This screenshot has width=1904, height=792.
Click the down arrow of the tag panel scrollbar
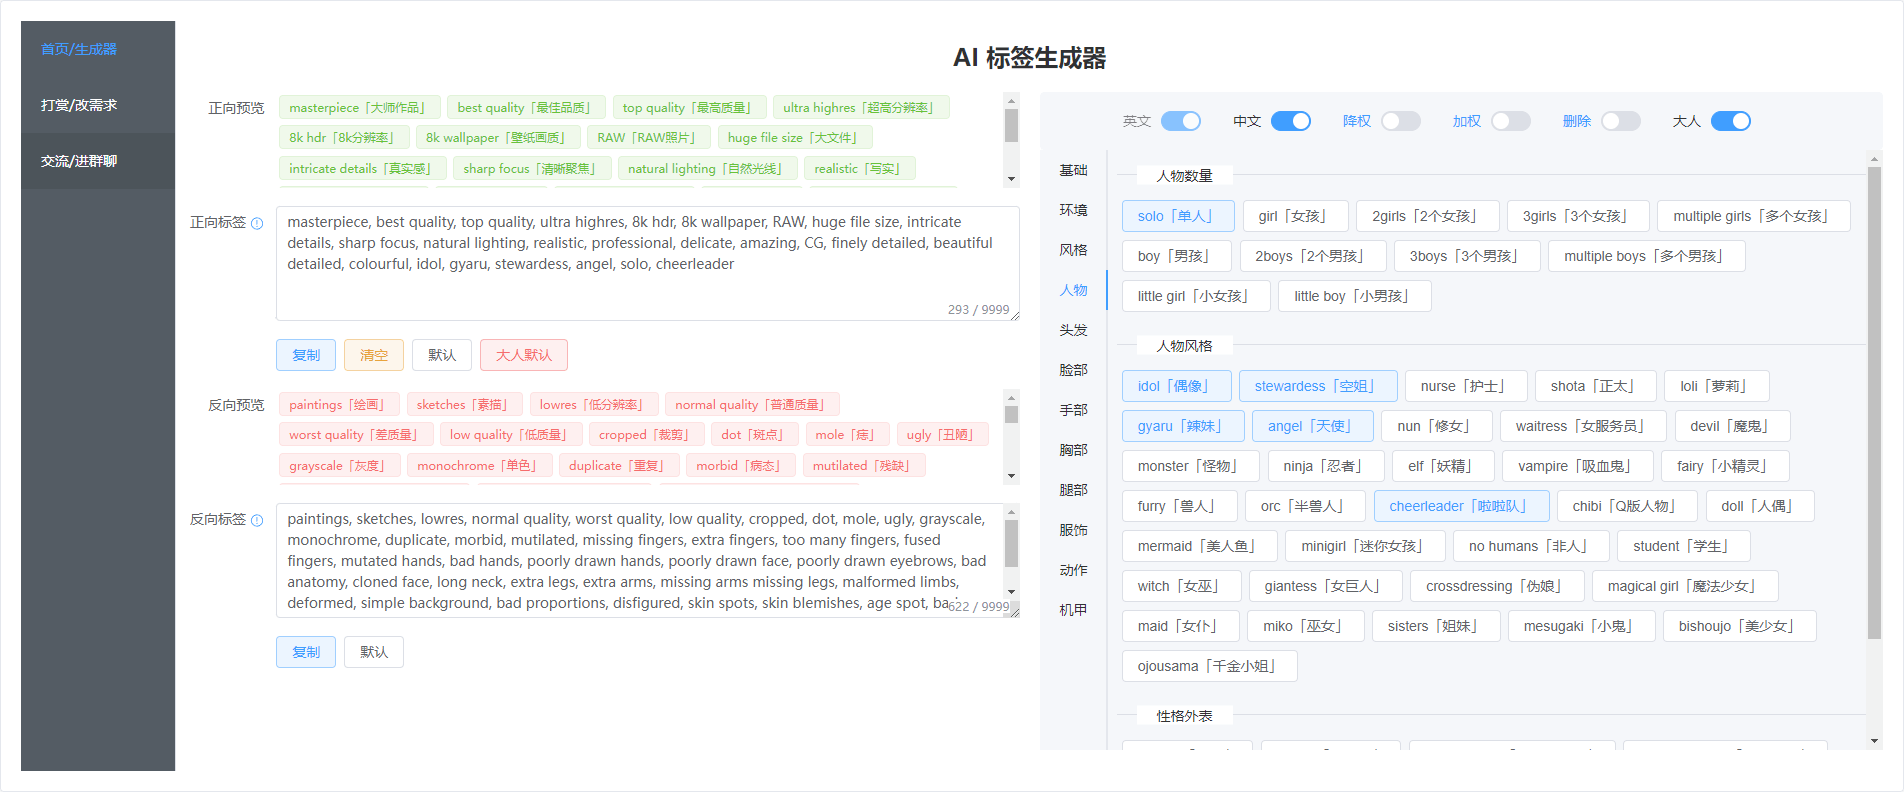pos(1874,741)
